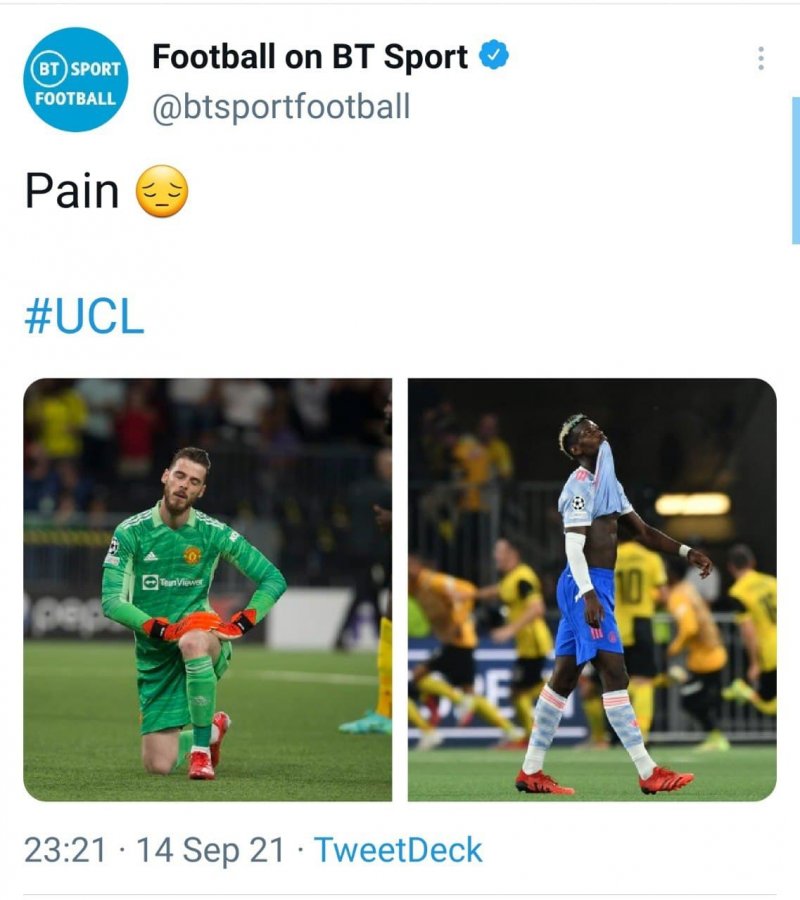
Task: Click the goalkeeper's orange gloves
Action: [200, 626]
